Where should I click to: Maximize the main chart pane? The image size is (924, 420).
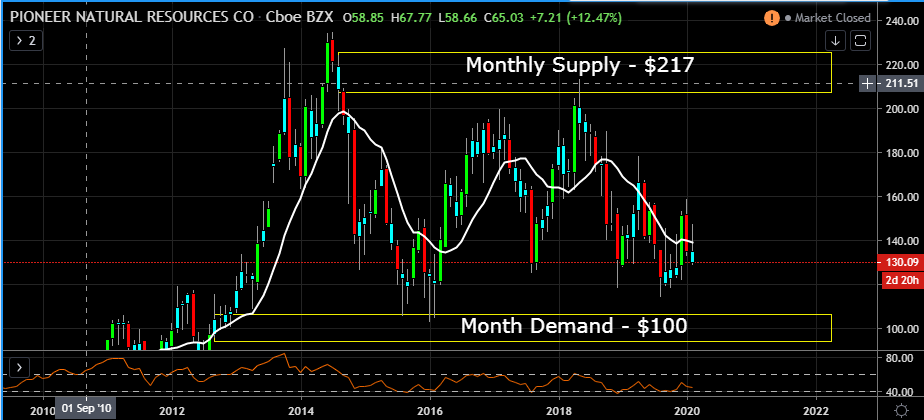click(x=860, y=41)
